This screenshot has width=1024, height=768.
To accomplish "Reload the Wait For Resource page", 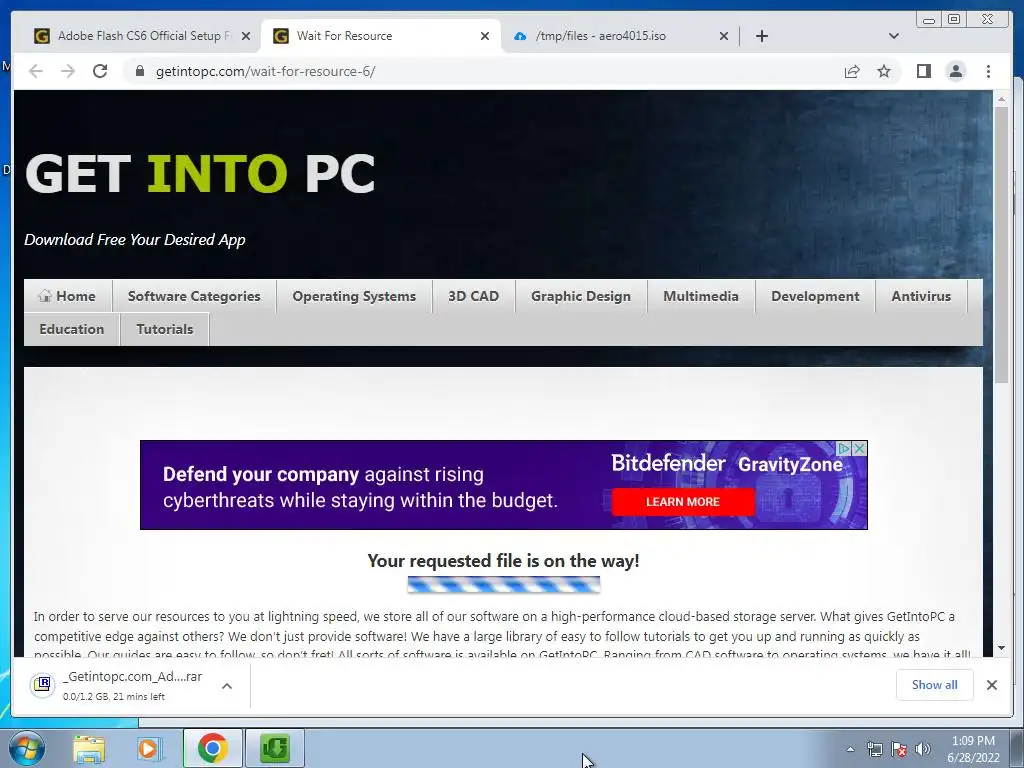I will point(100,71).
